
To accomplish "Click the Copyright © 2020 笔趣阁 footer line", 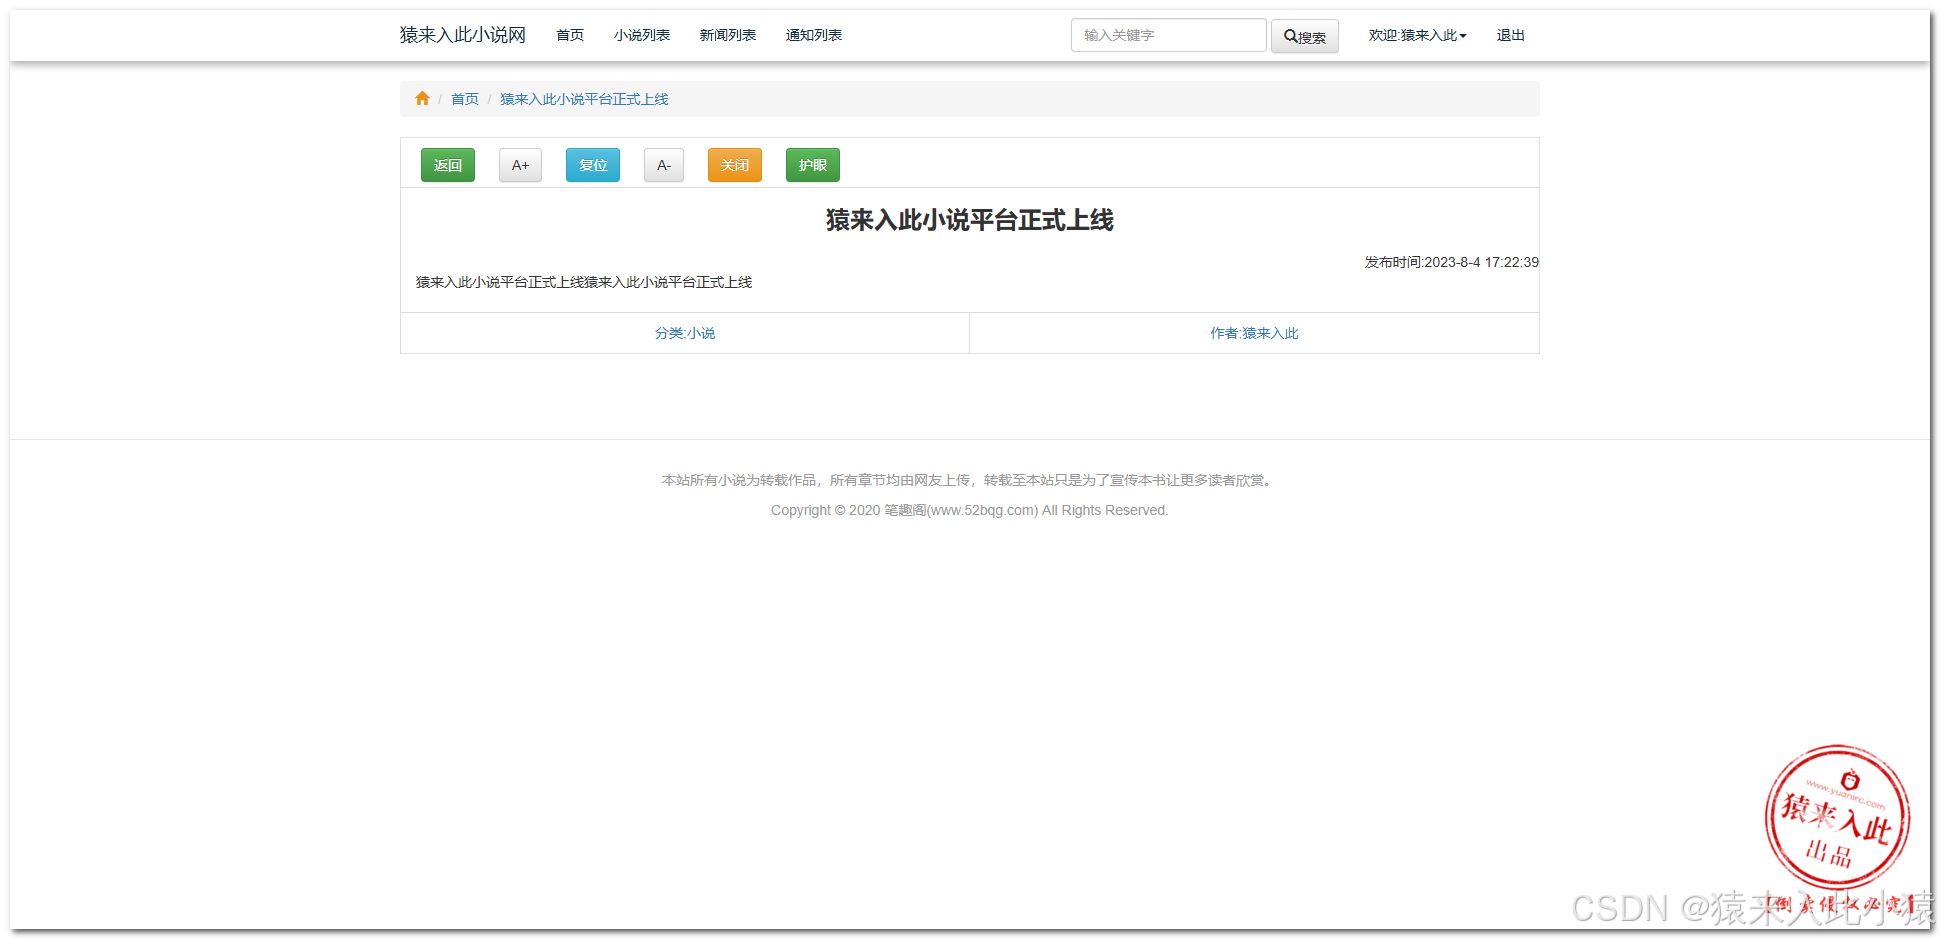I will tap(970, 510).
